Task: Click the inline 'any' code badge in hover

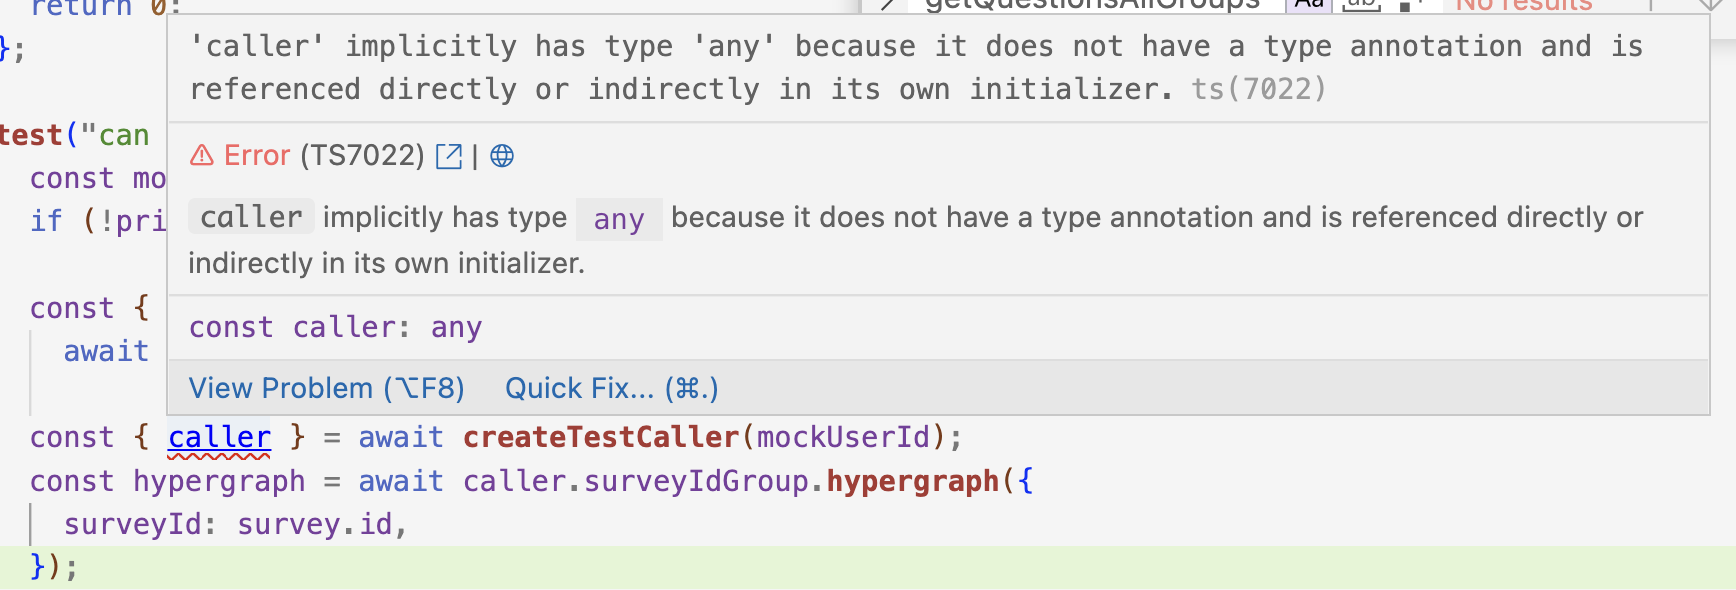Action: click(618, 220)
